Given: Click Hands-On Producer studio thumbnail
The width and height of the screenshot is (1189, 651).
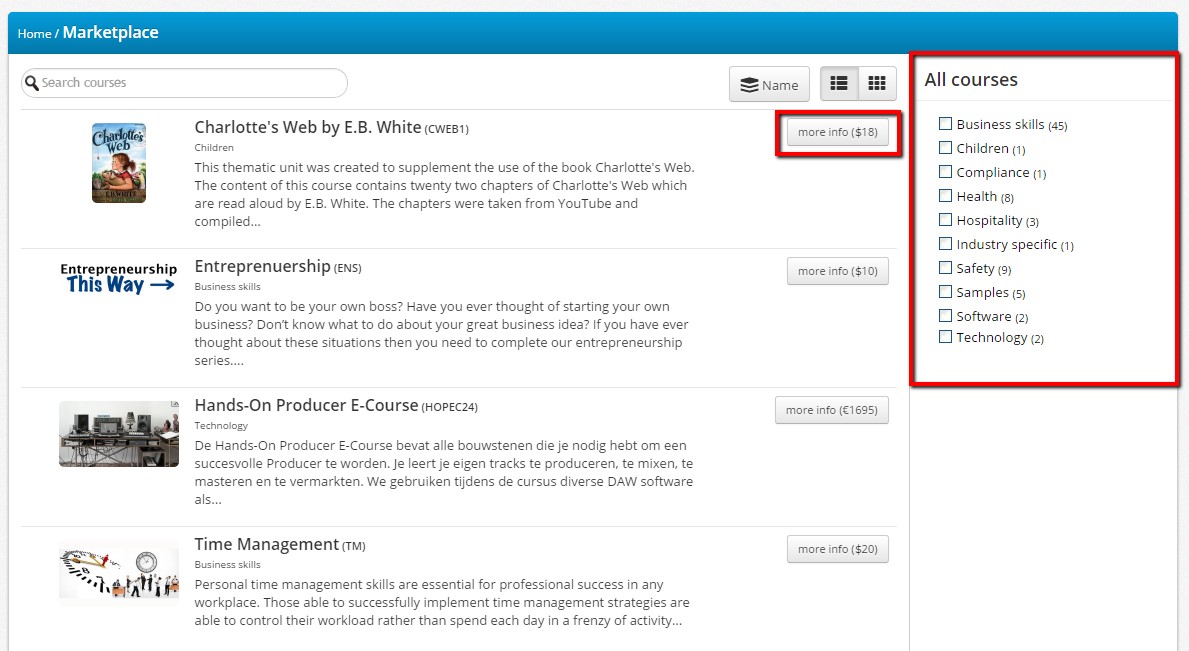Looking at the screenshot, I should (x=119, y=434).
